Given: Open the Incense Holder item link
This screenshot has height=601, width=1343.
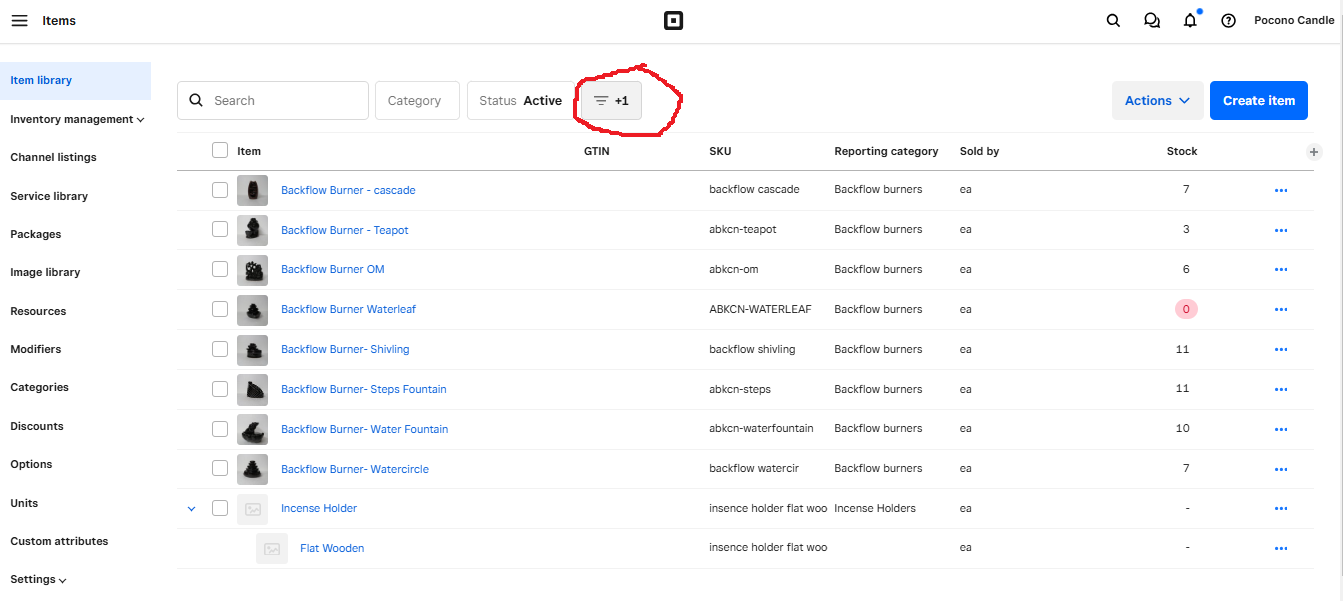Looking at the screenshot, I should (x=319, y=508).
